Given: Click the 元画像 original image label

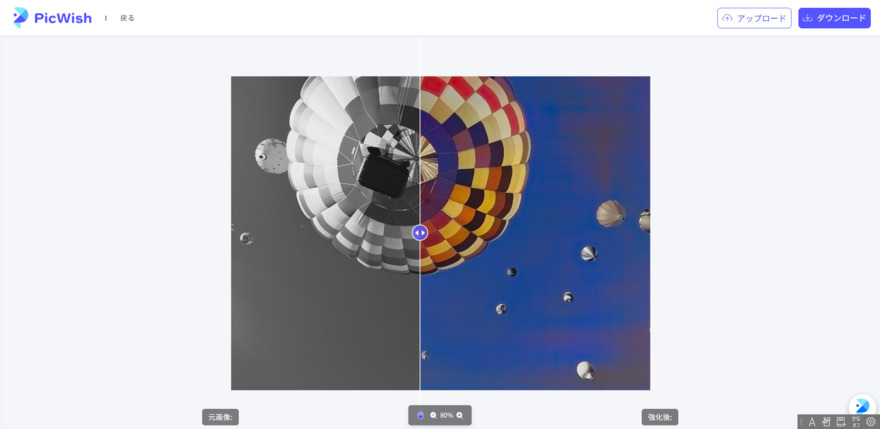Looking at the screenshot, I should pos(221,417).
